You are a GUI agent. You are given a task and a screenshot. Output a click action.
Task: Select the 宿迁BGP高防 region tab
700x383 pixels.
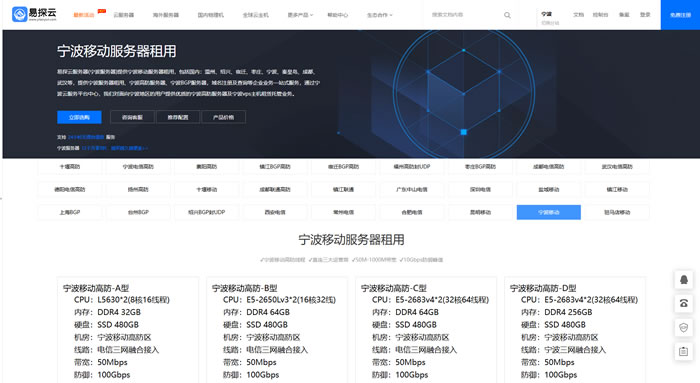click(x=343, y=167)
